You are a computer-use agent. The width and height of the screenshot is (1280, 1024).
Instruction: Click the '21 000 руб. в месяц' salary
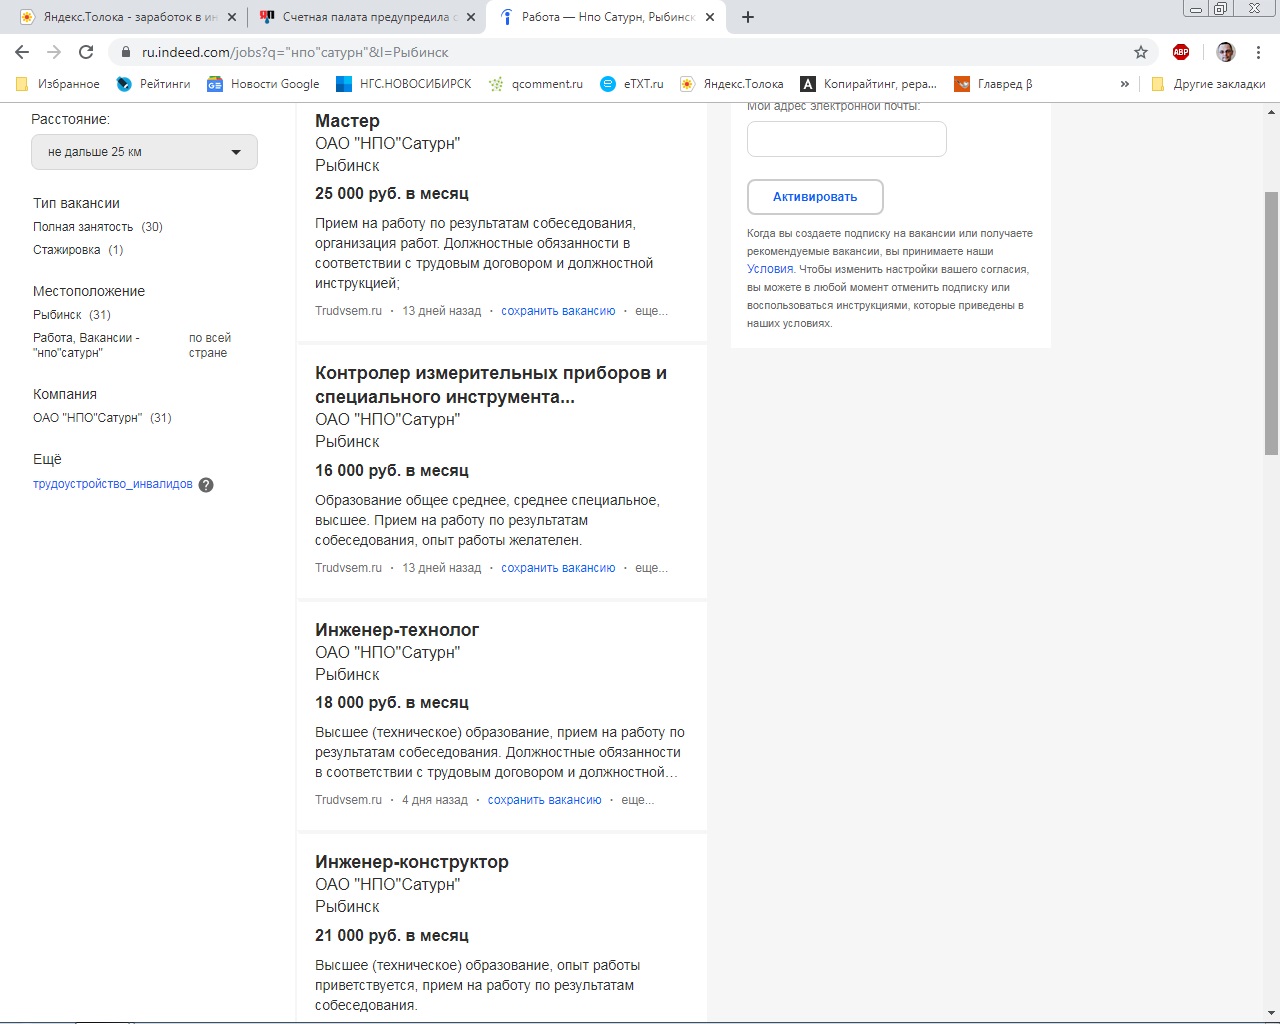point(392,936)
